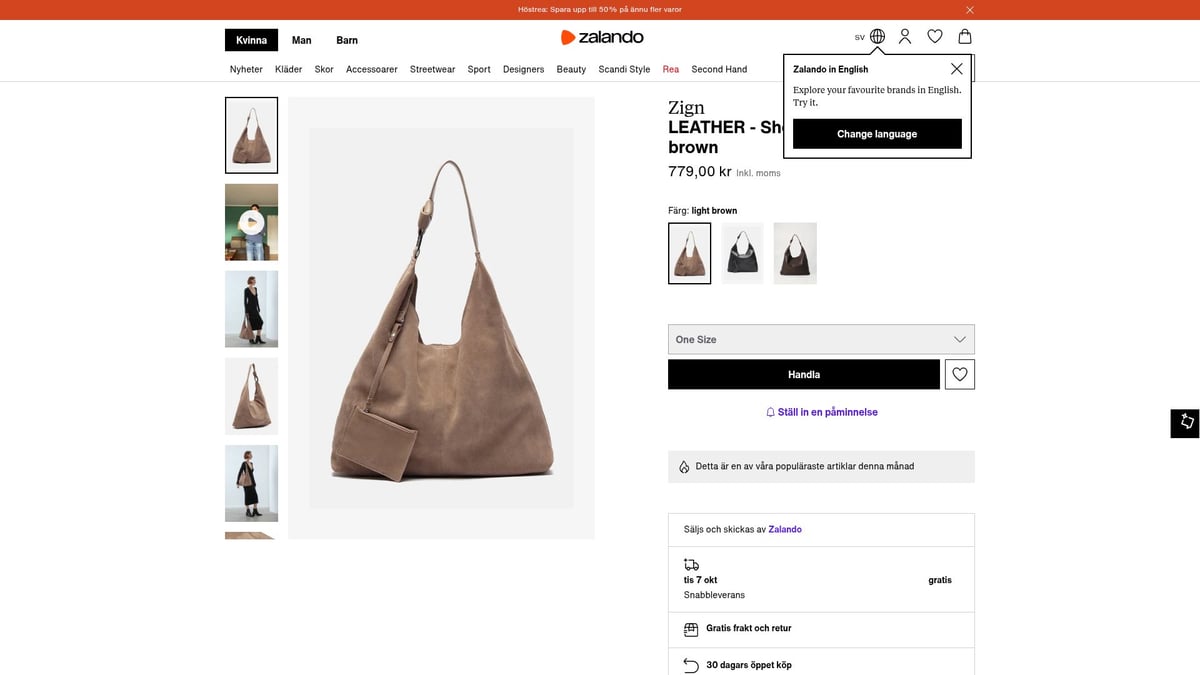Open the shopping bag icon
The height and width of the screenshot is (675, 1200).
965,37
